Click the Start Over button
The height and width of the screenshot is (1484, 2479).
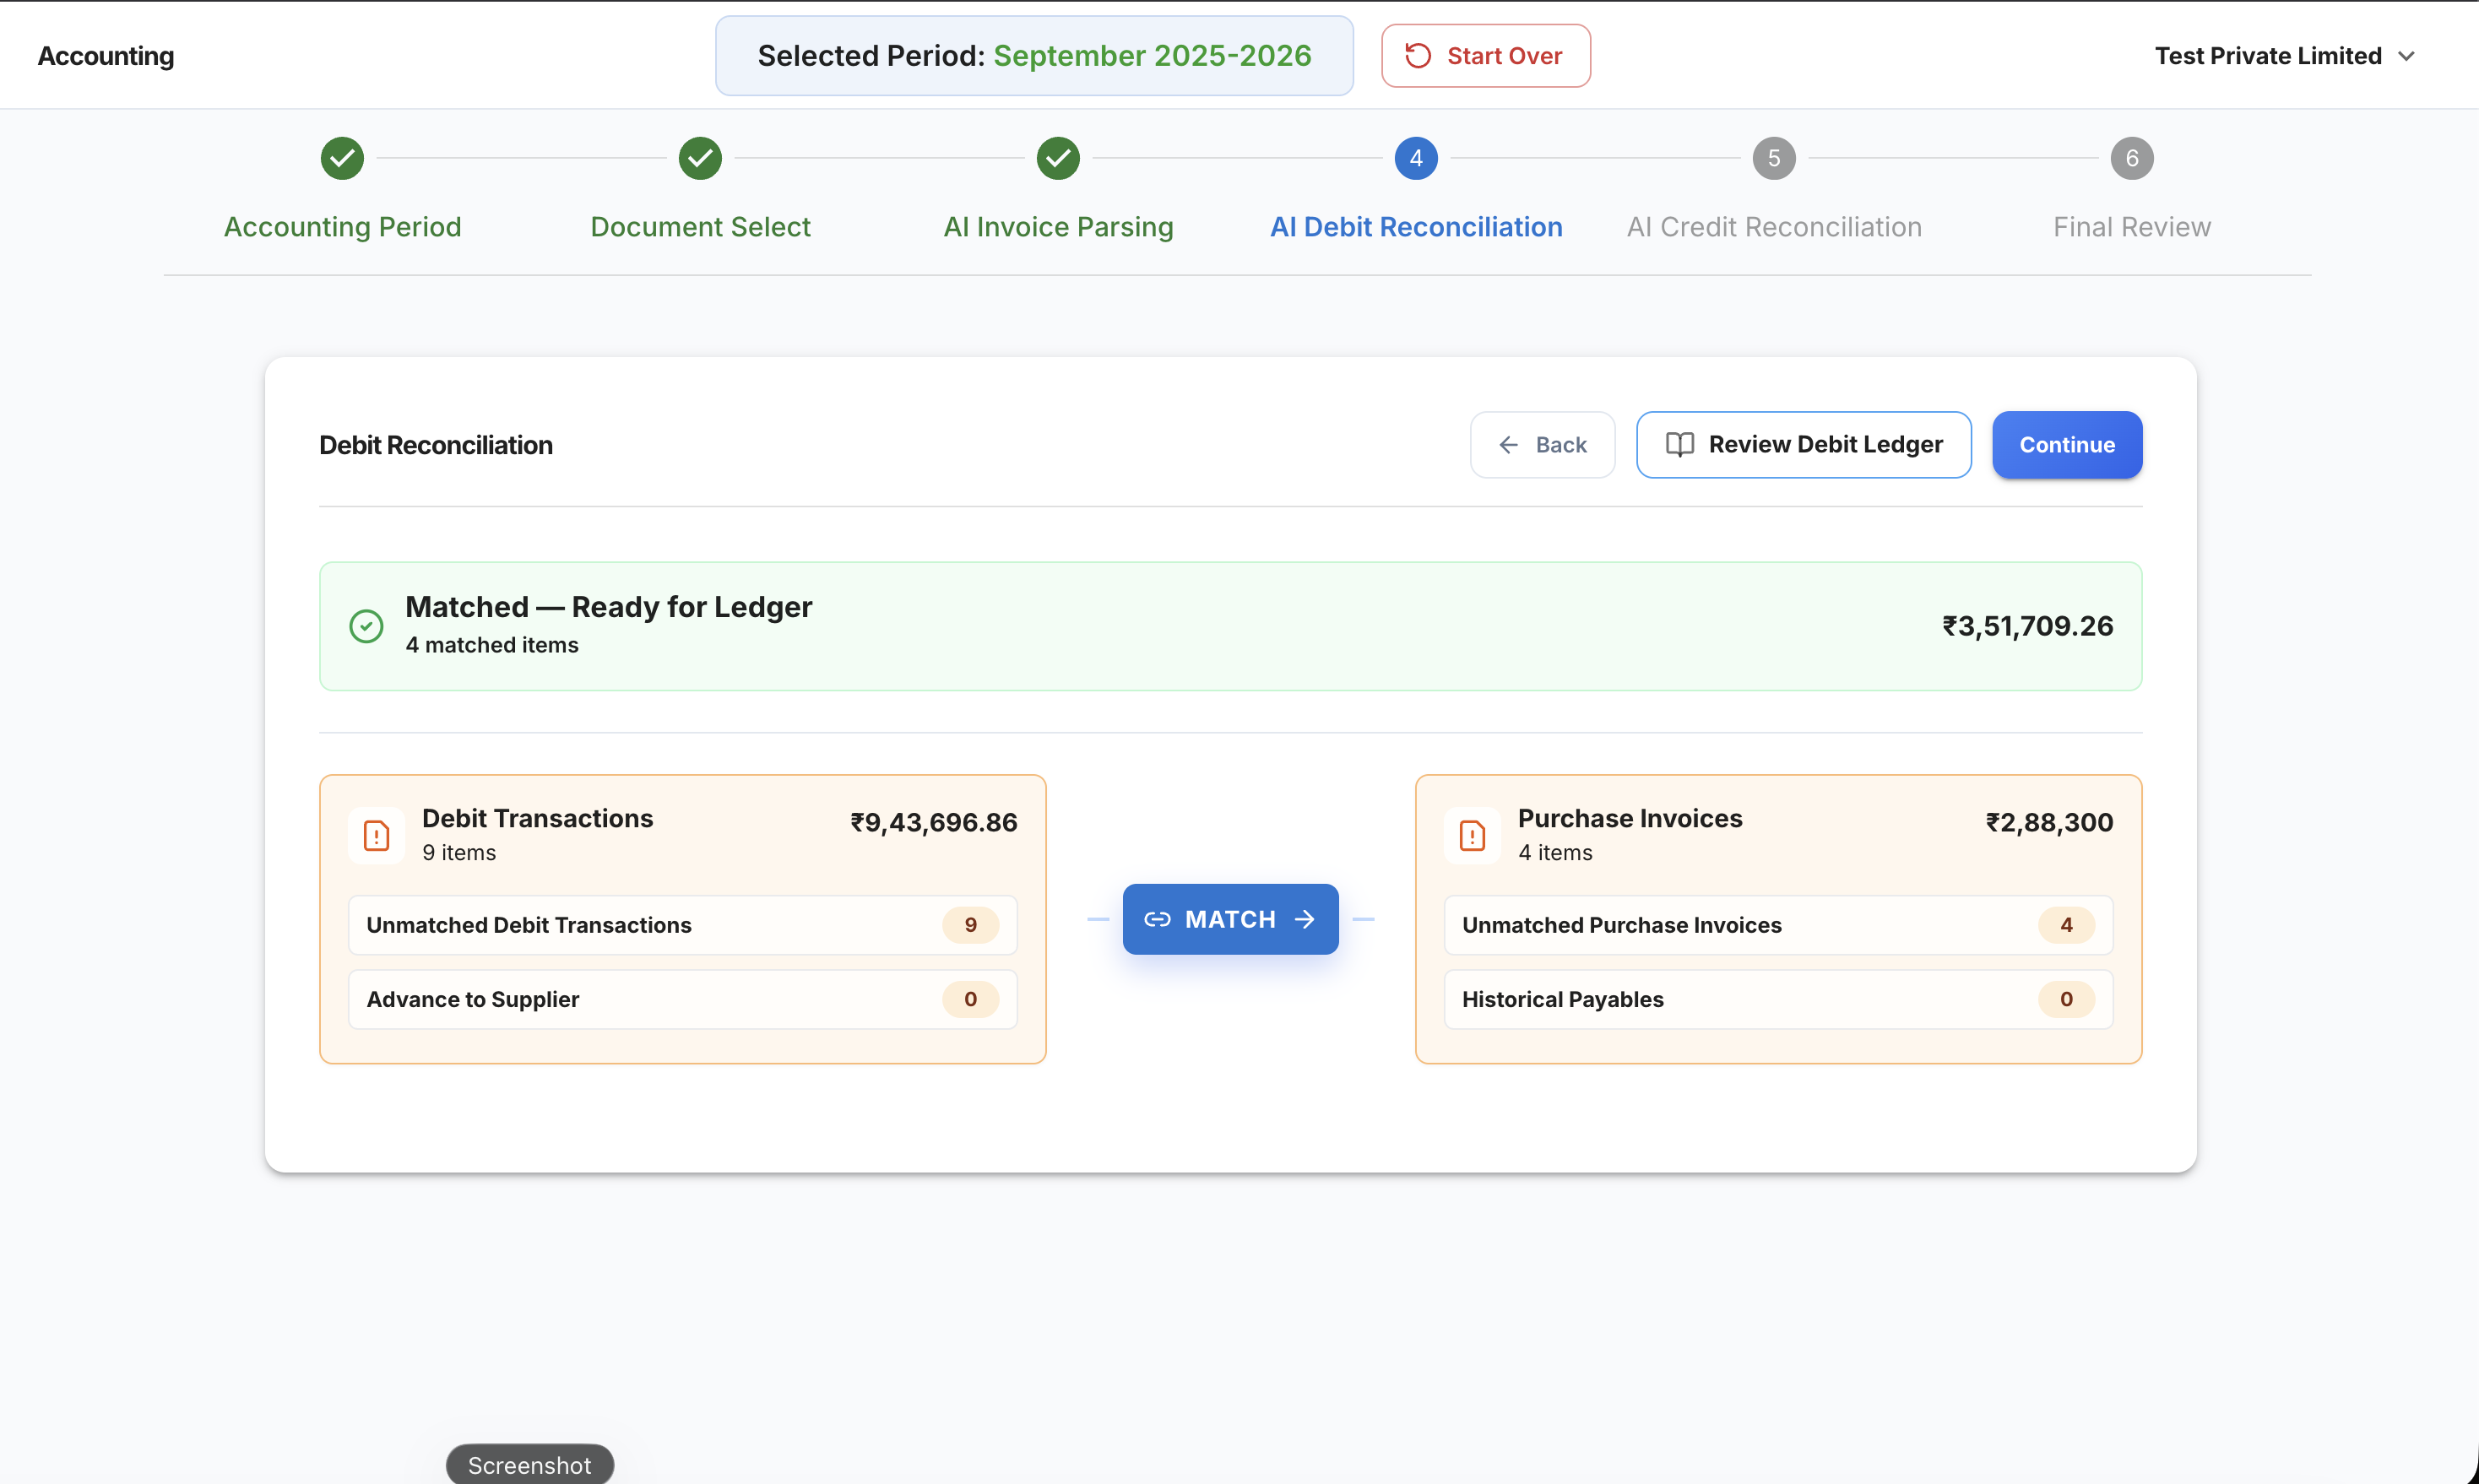1486,56
